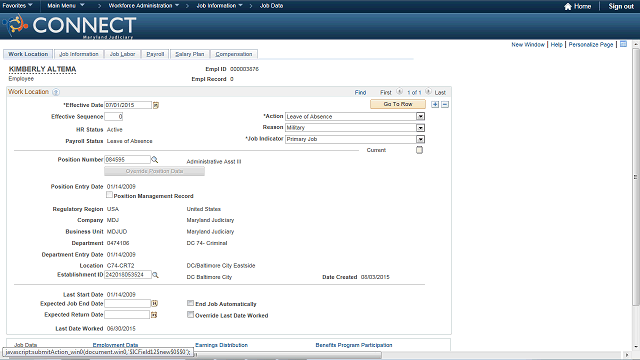Click the Job Data breadcrumb

pyautogui.click(x=271, y=6)
